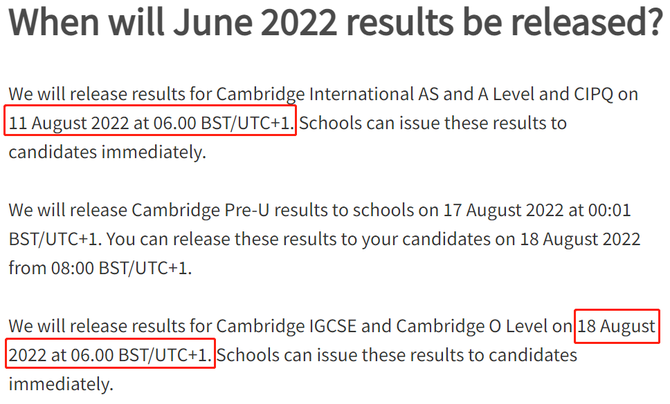Click the word 'CIPQ' in the first paragraph

pyautogui.click(x=594, y=94)
